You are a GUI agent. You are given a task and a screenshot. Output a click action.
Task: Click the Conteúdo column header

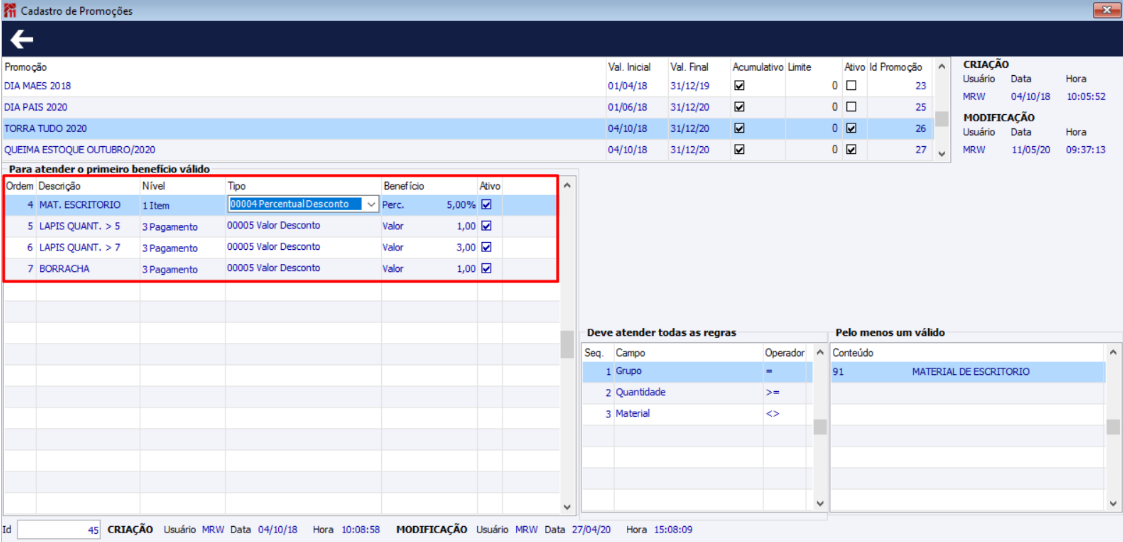coord(852,353)
